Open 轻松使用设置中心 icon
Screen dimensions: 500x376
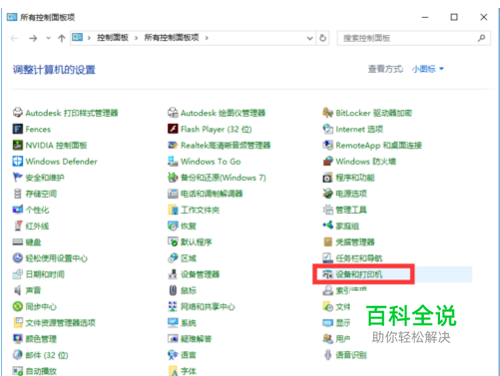coord(18,258)
